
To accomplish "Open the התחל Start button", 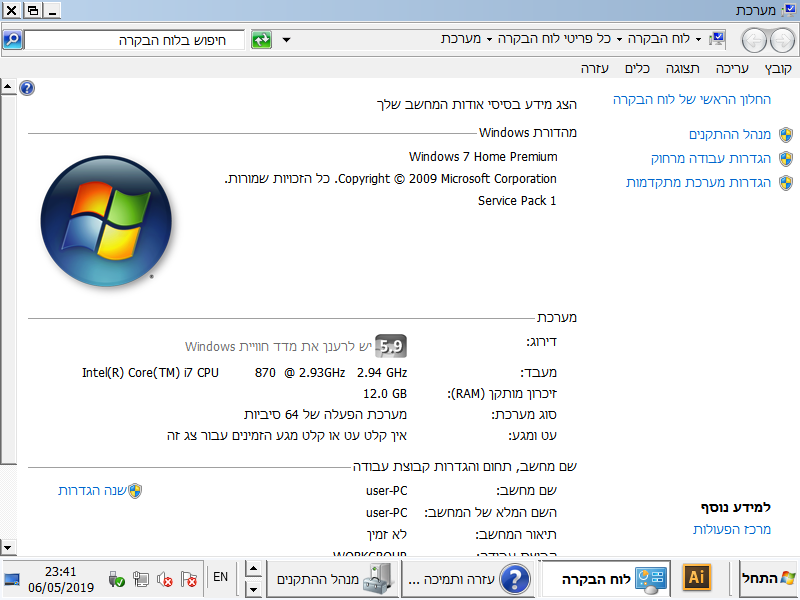I will [x=768, y=578].
